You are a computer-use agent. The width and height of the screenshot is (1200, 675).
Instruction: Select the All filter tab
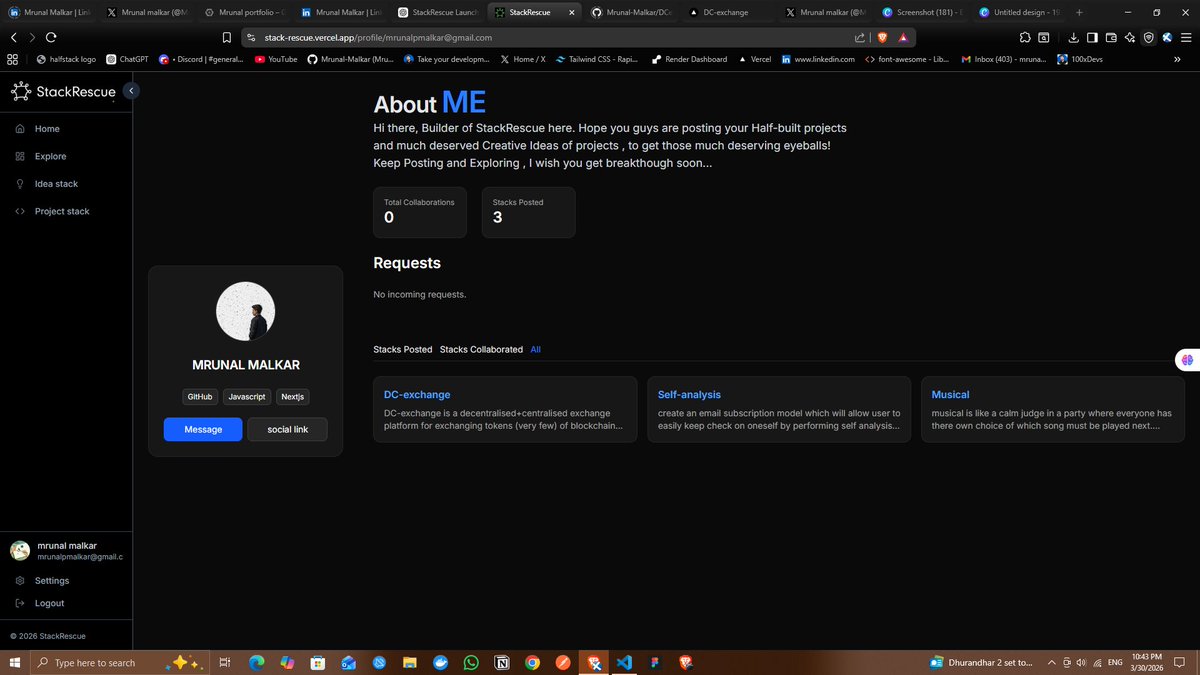tap(536, 349)
